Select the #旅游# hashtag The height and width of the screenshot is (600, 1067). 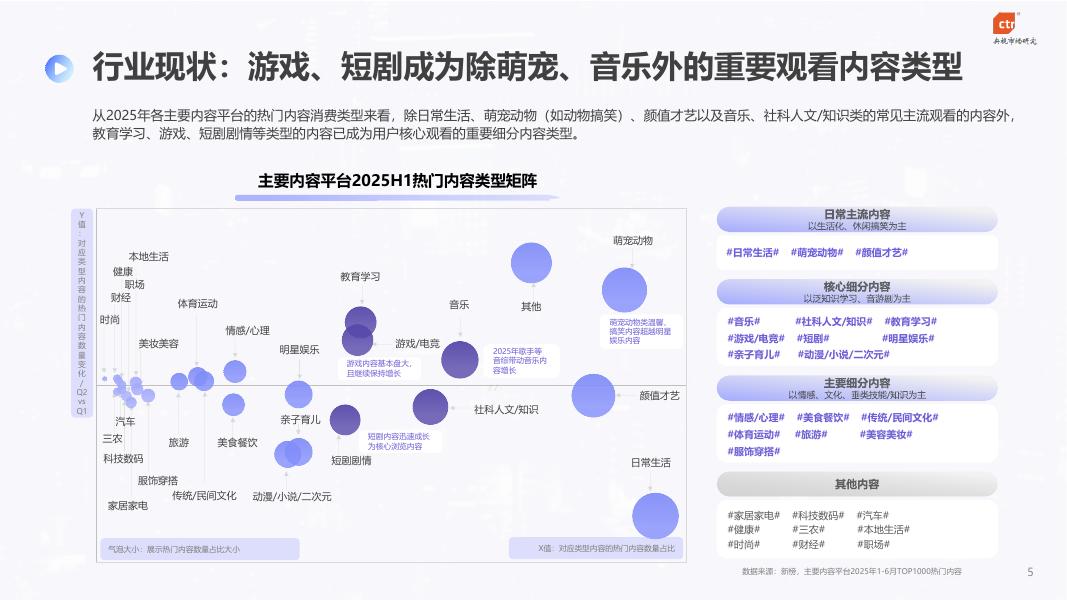811,434
